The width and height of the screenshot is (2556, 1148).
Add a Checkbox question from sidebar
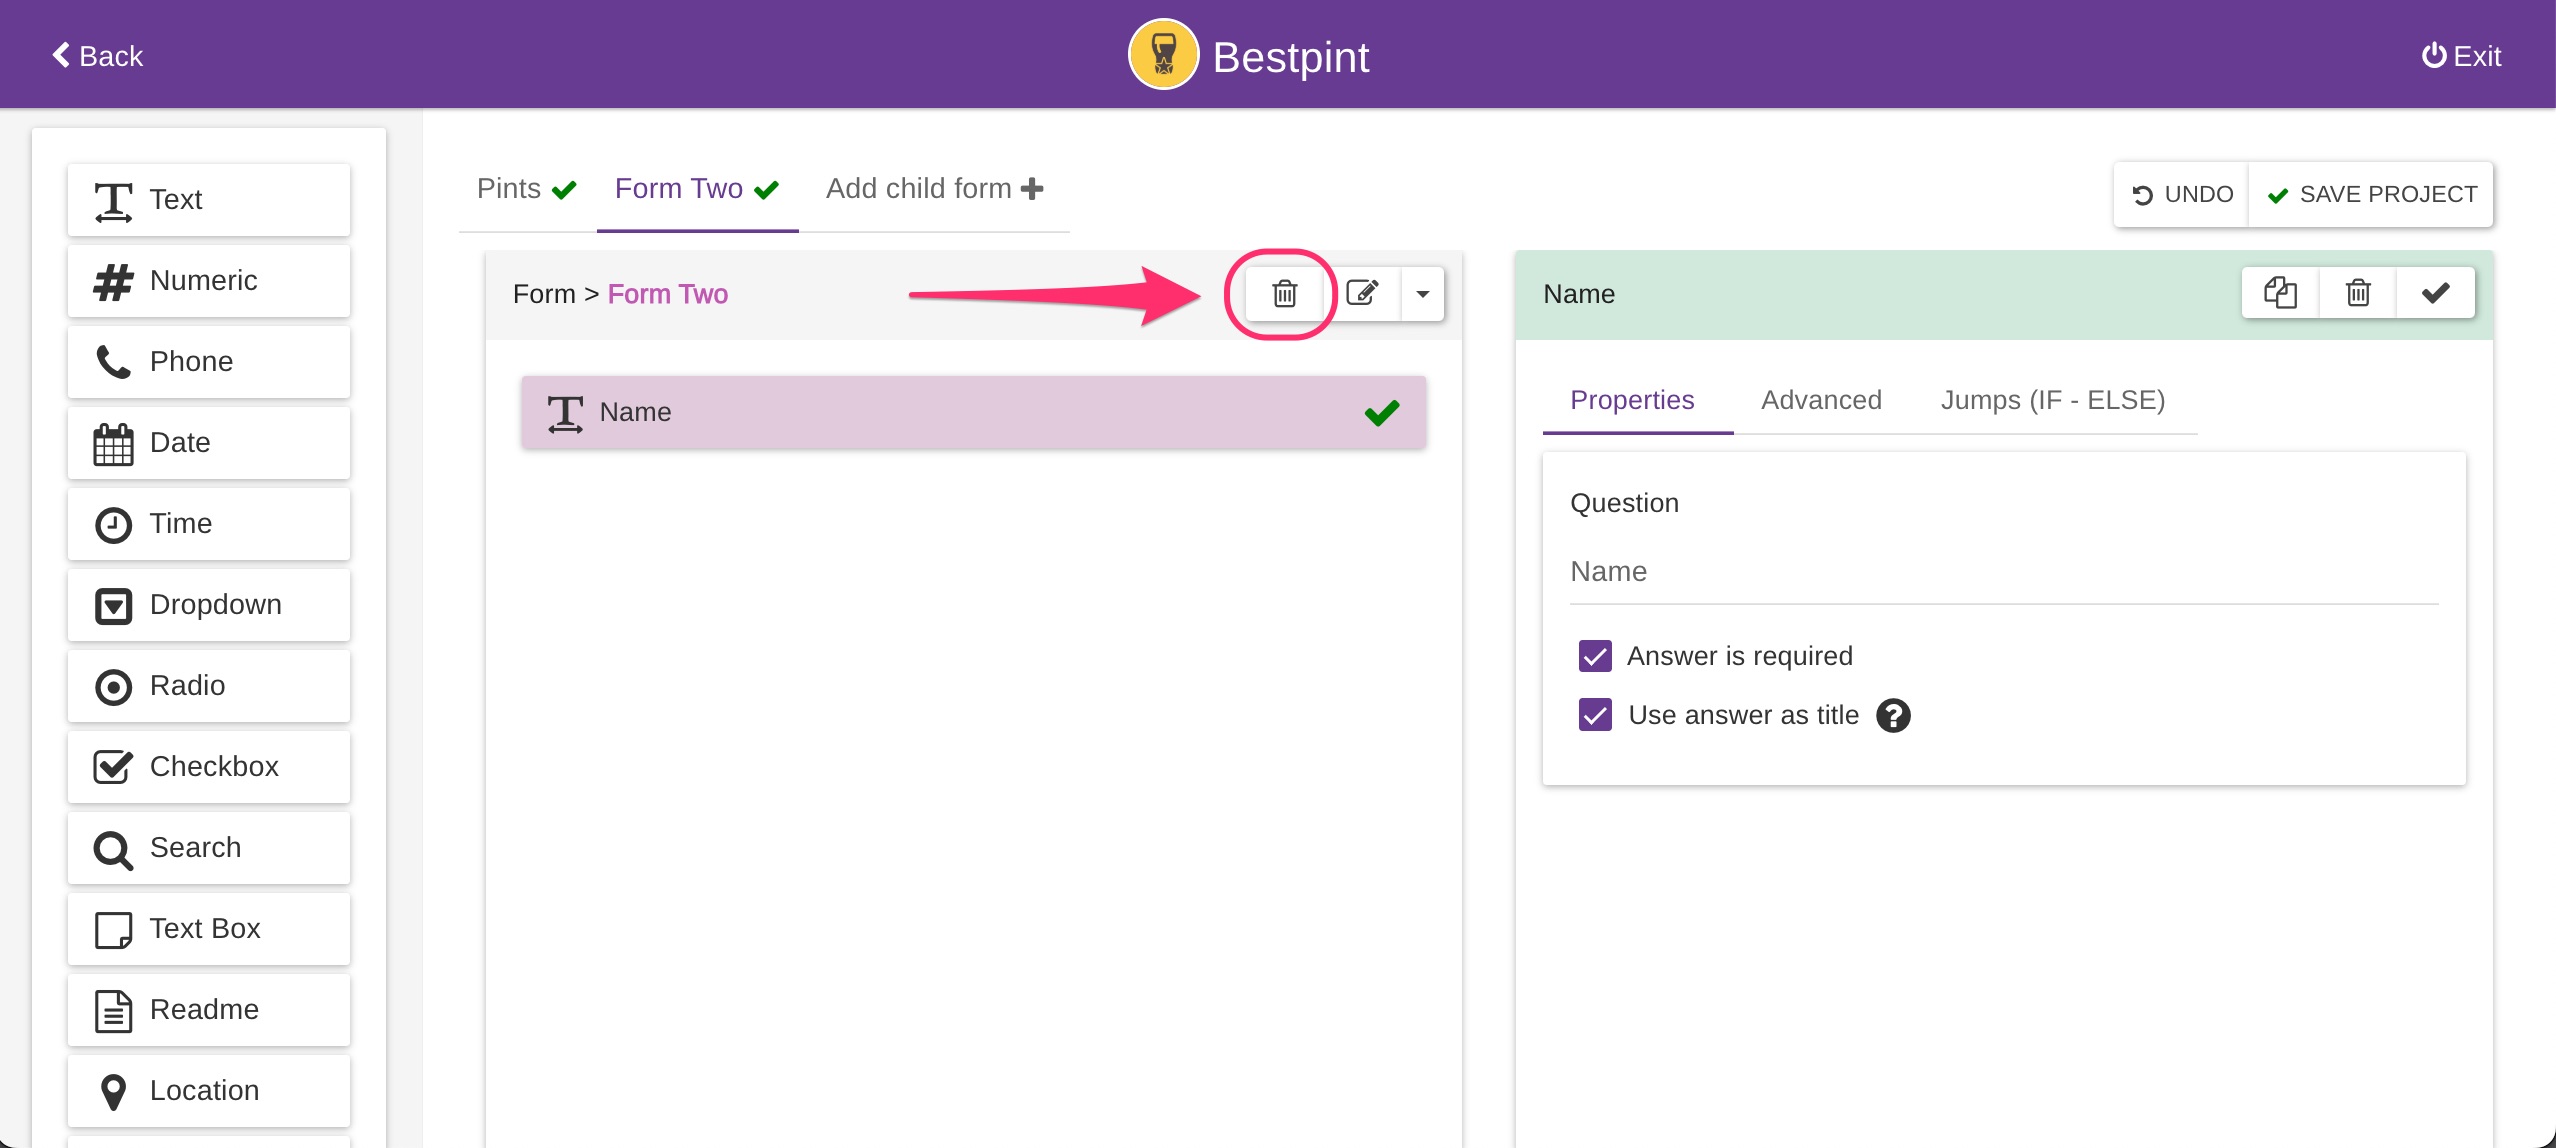point(209,766)
